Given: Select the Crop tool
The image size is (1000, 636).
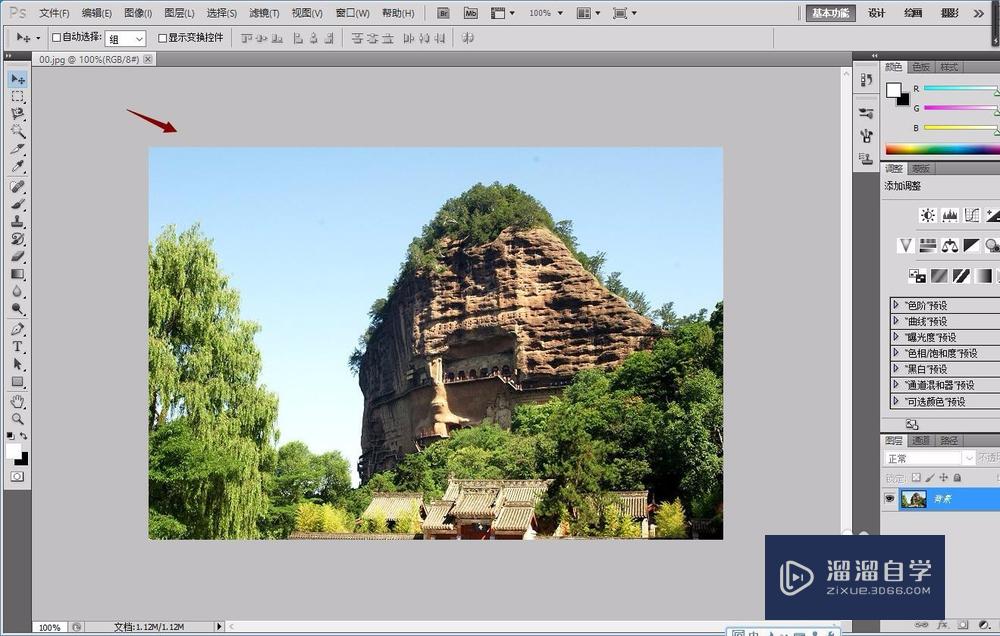Looking at the screenshot, I should (x=17, y=149).
